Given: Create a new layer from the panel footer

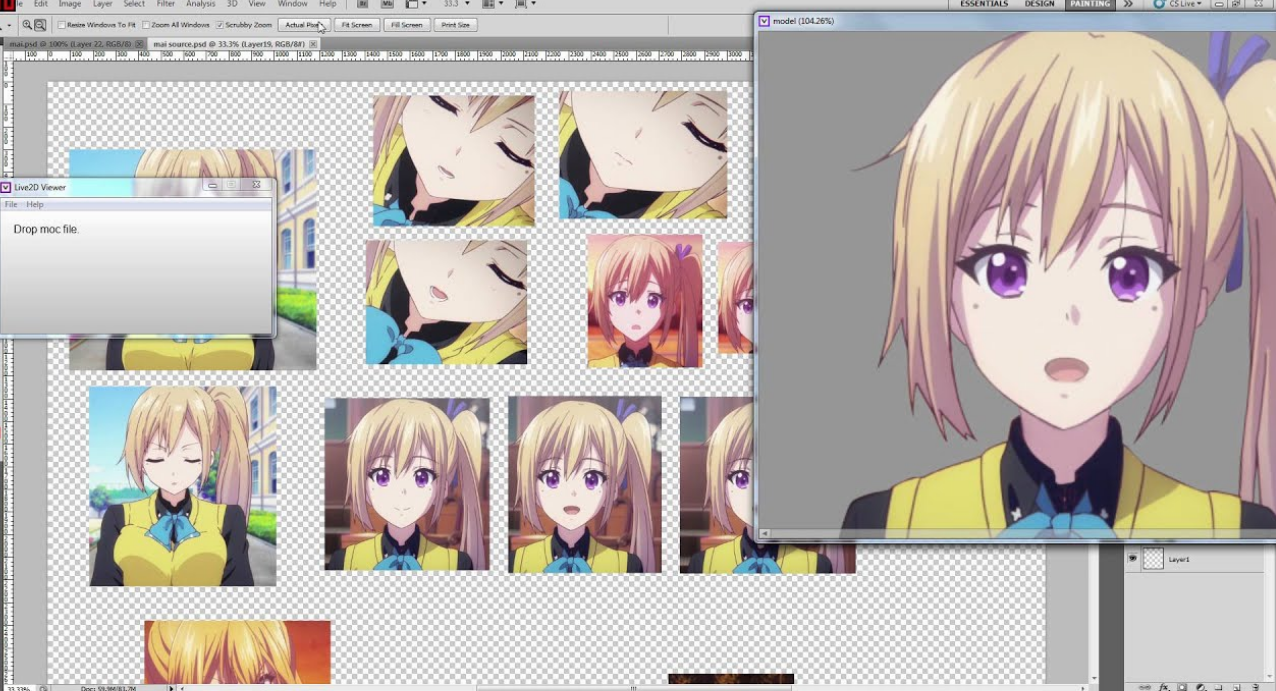Looking at the screenshot, I should pos(1239,687).
